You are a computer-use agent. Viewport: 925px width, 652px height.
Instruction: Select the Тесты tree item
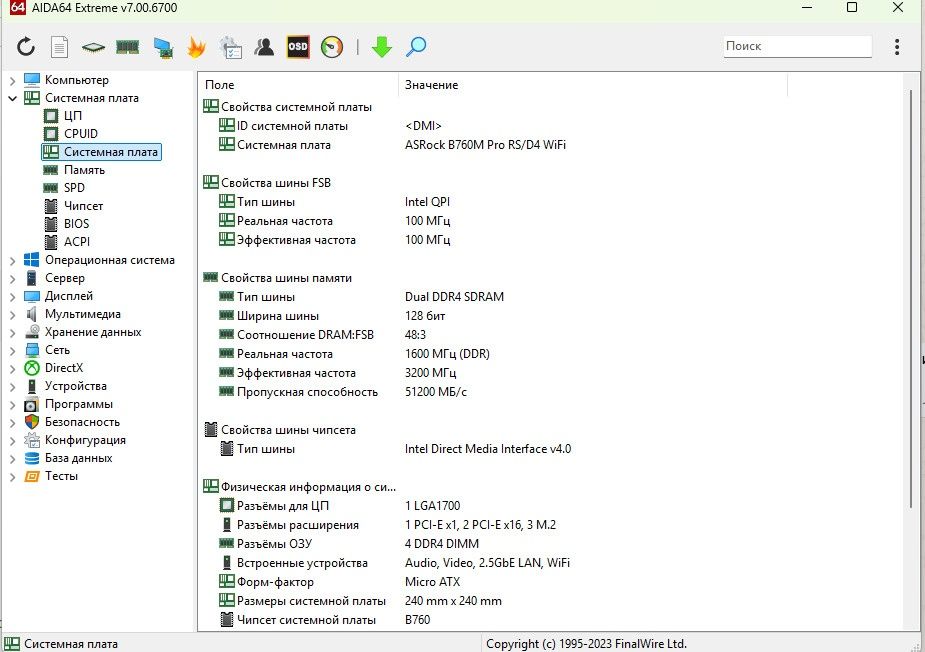click(61, 476)
